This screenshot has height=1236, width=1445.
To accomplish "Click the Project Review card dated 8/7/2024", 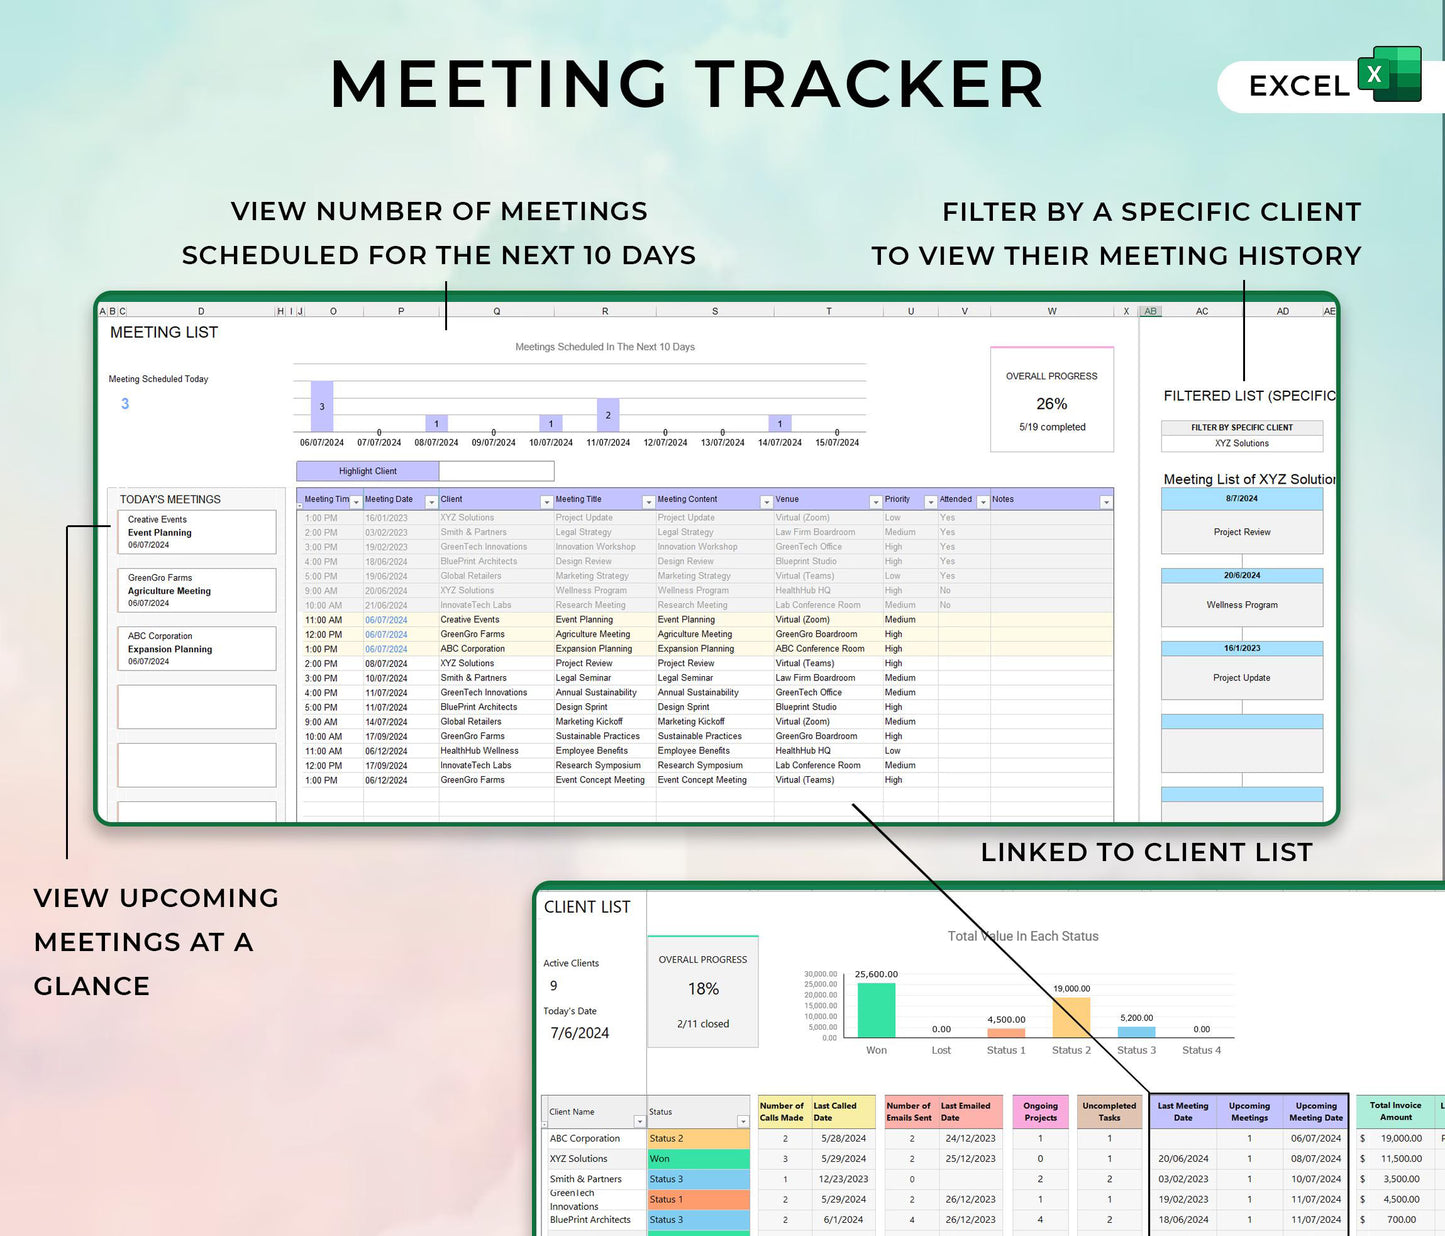I will pyautogui.click(x=1241, y=532).
